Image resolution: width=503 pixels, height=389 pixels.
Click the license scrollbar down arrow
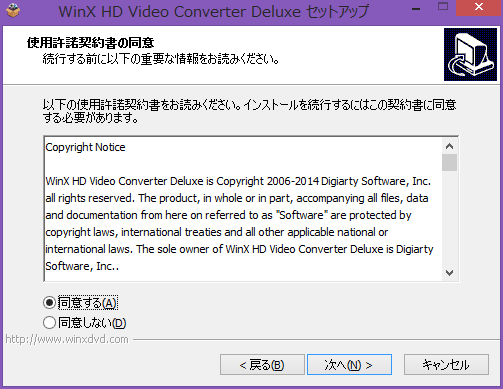(449, 273)
